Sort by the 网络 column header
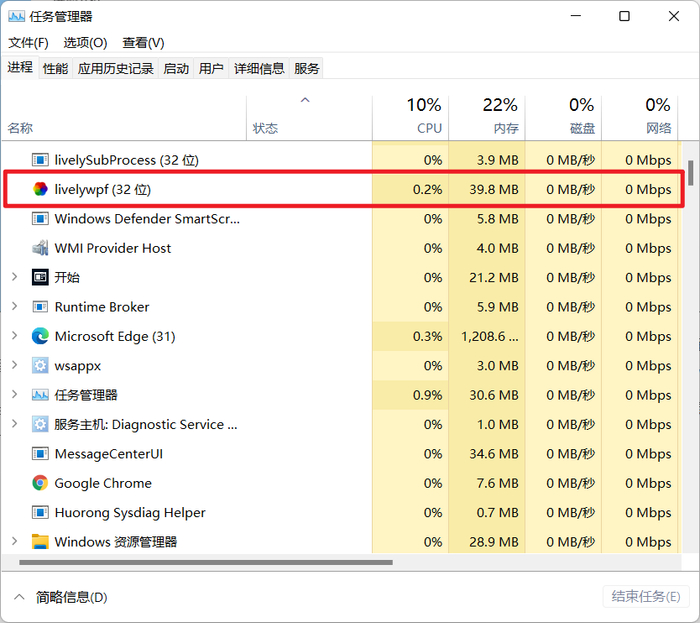Viewport: 700px width, 623px height. tap(640, 117)
